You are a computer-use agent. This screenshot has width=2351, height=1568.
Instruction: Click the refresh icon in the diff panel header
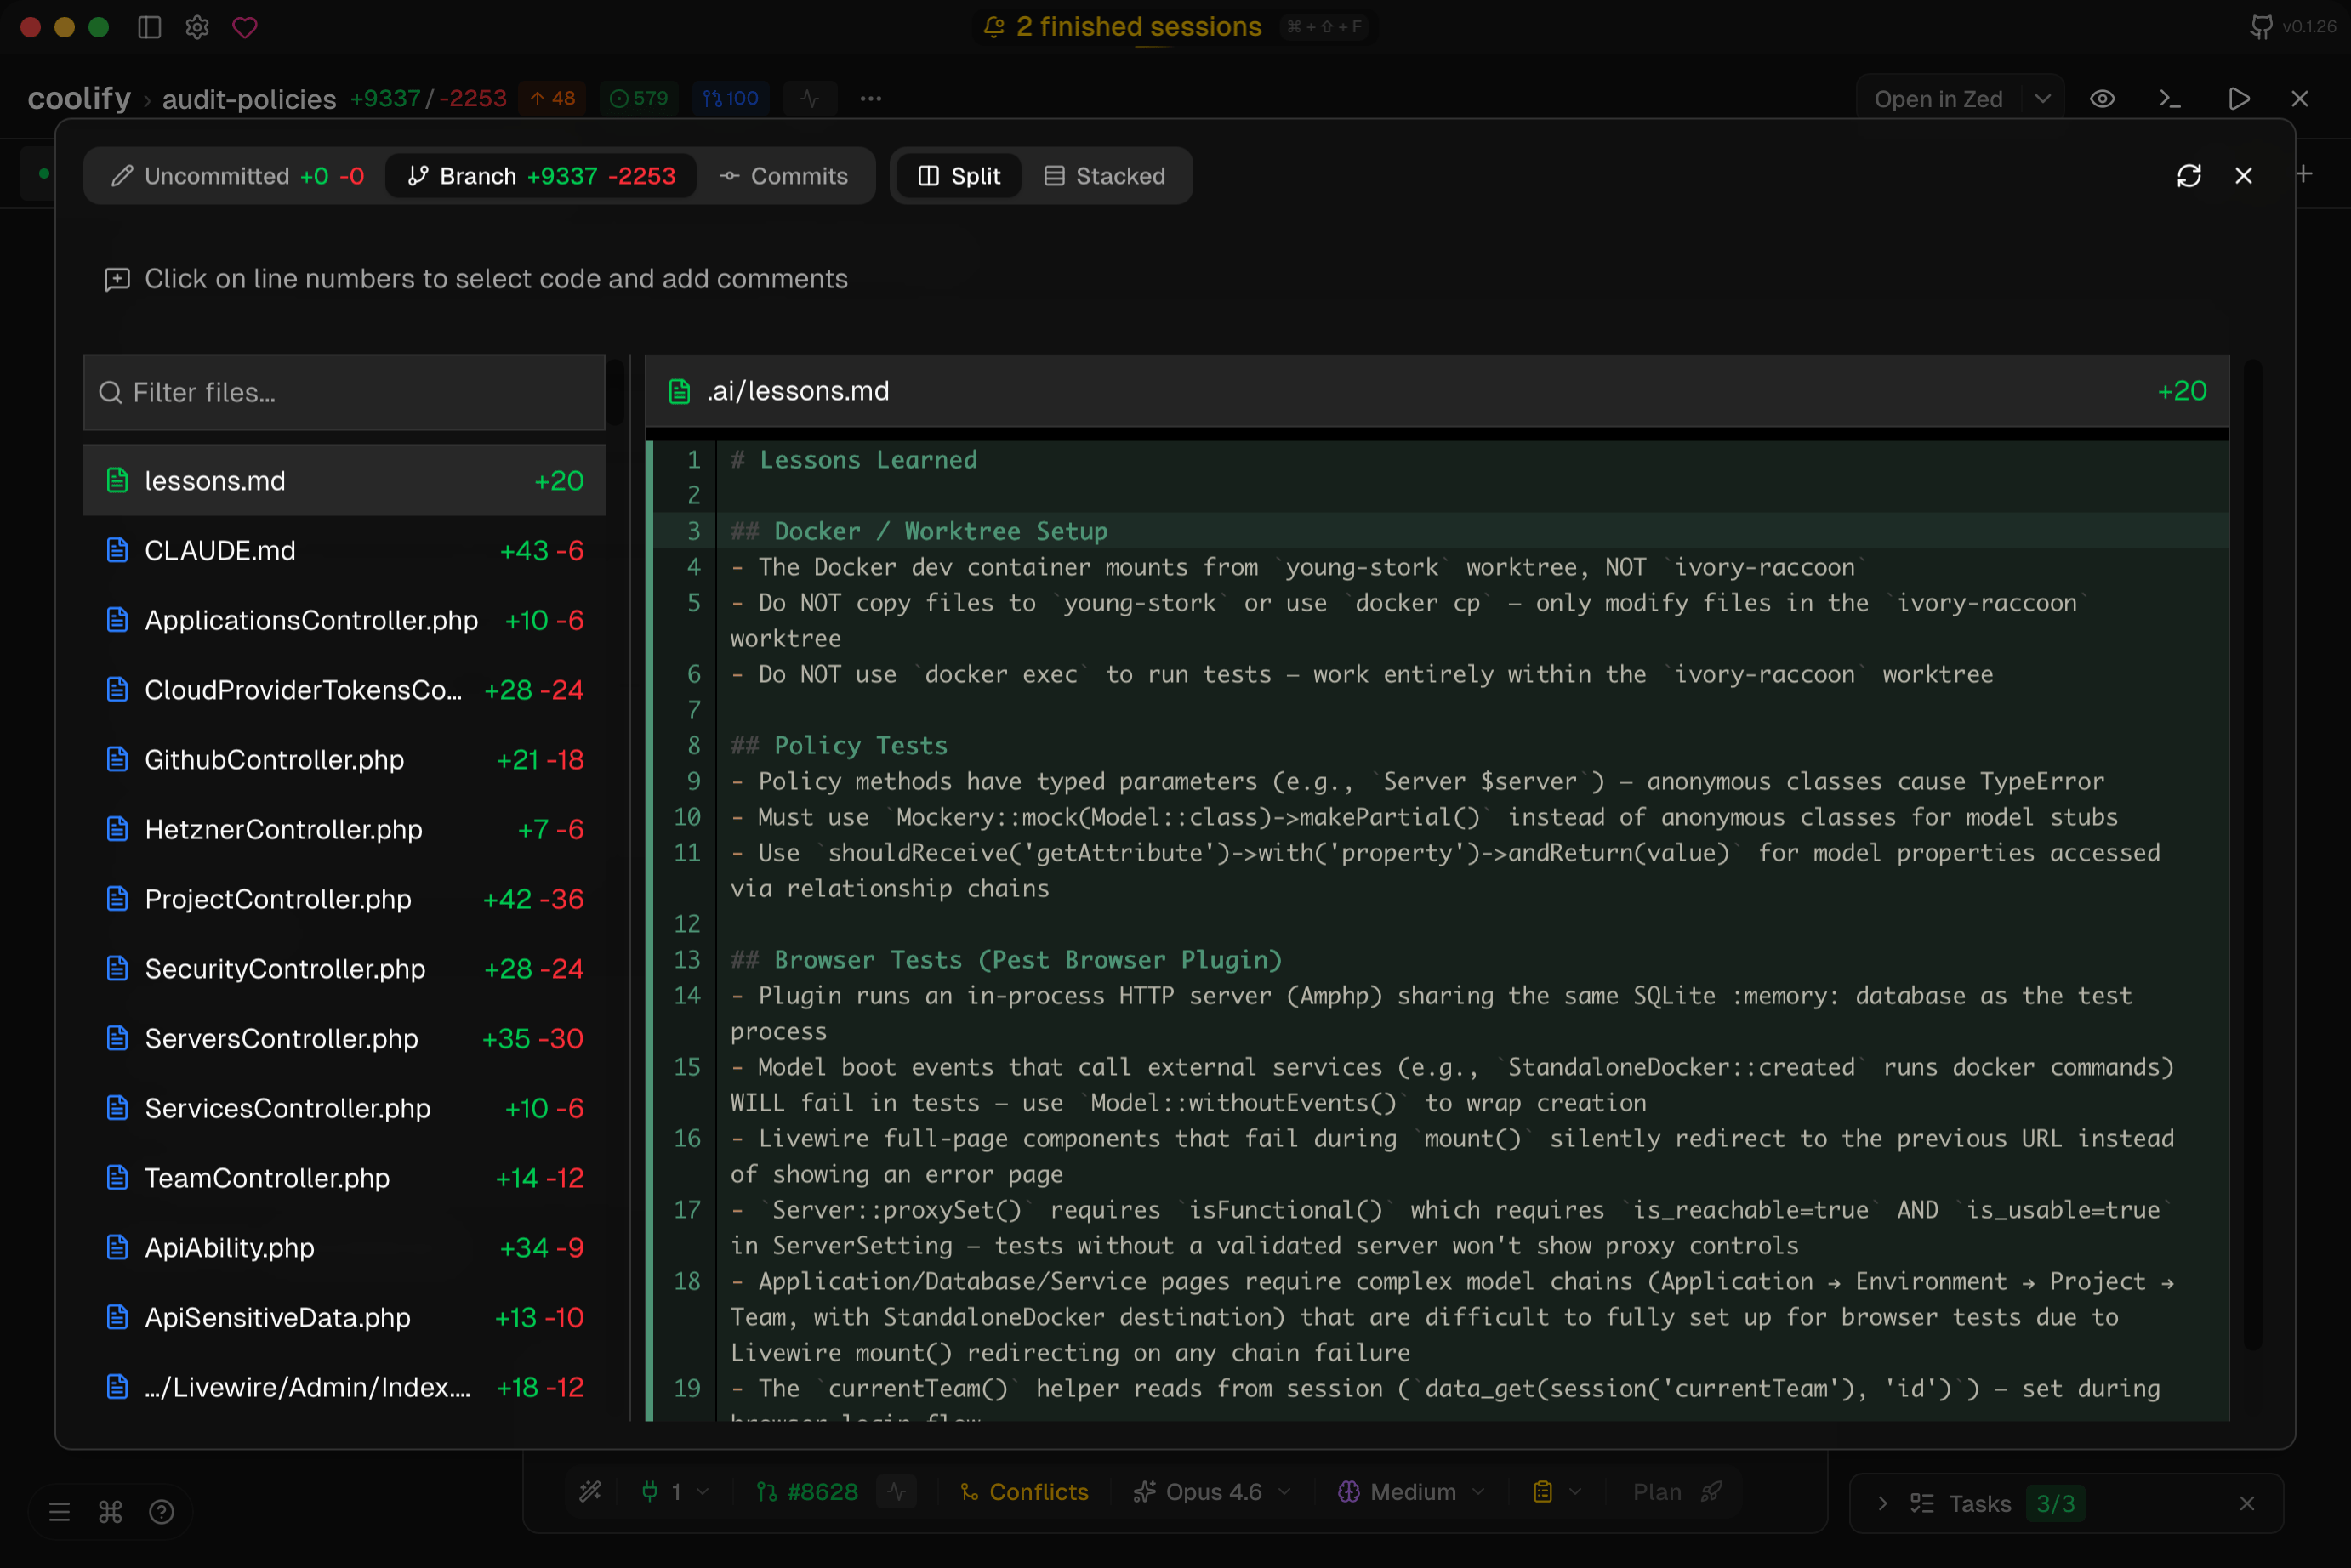pos(2190,175)
